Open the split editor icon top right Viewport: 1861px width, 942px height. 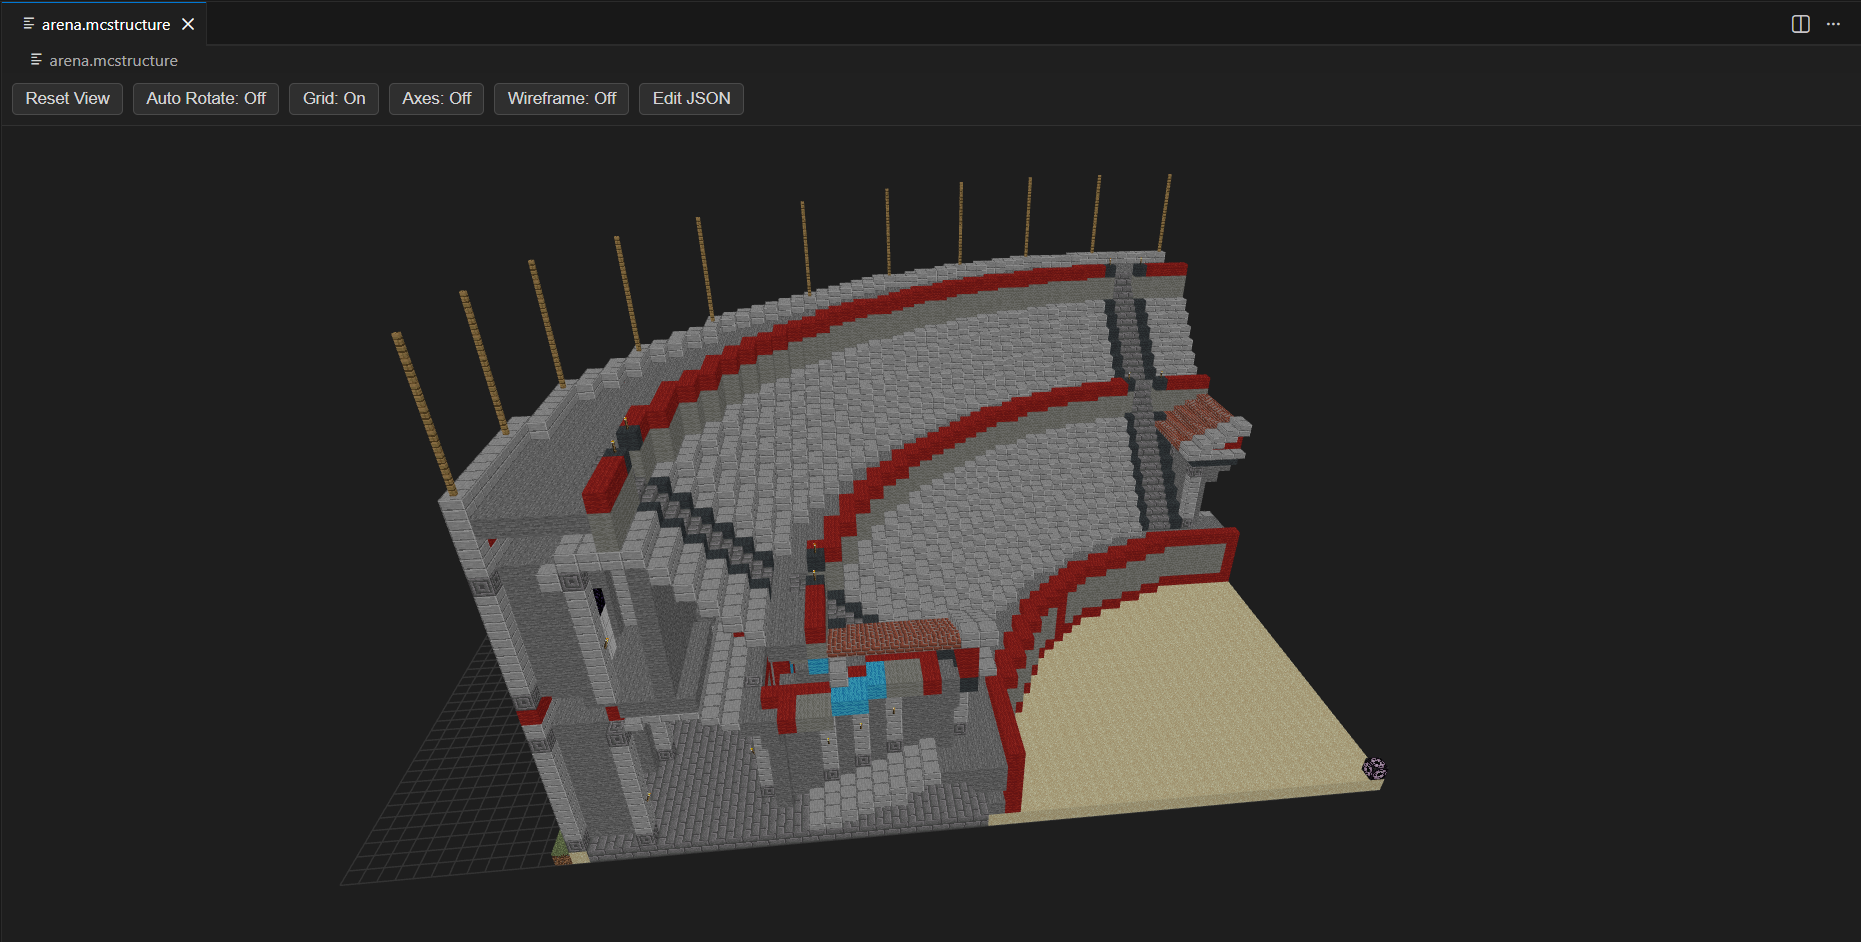pos(1799,23)
